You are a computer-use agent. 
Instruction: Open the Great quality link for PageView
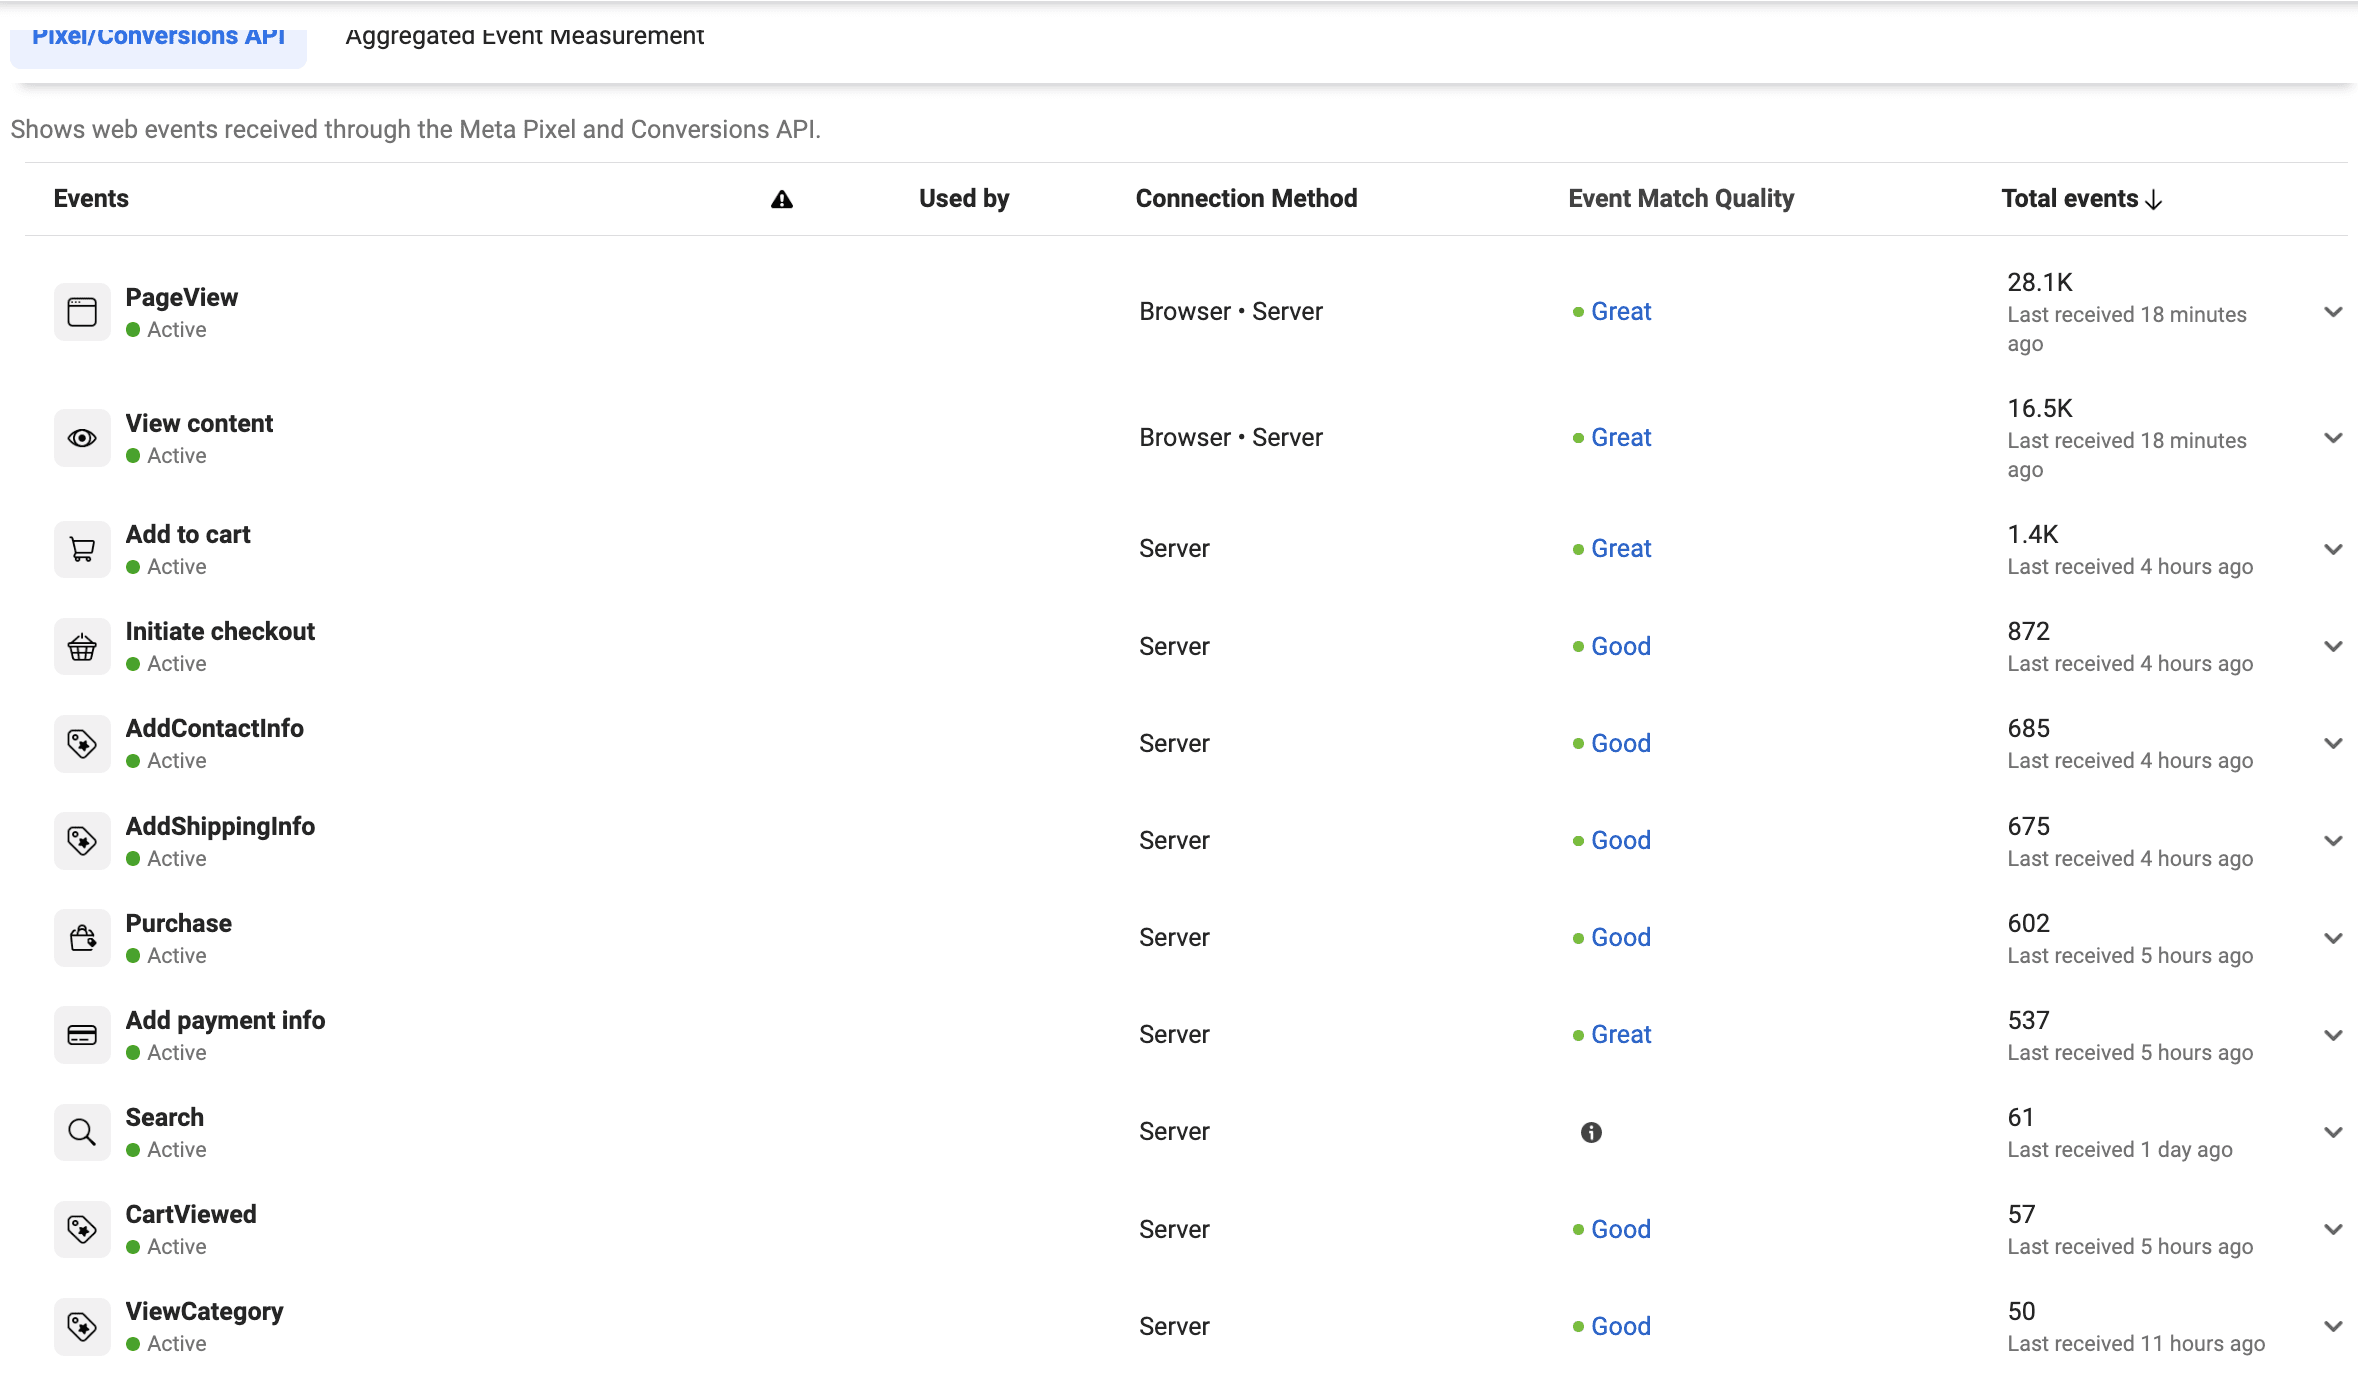pos(1621,312)
